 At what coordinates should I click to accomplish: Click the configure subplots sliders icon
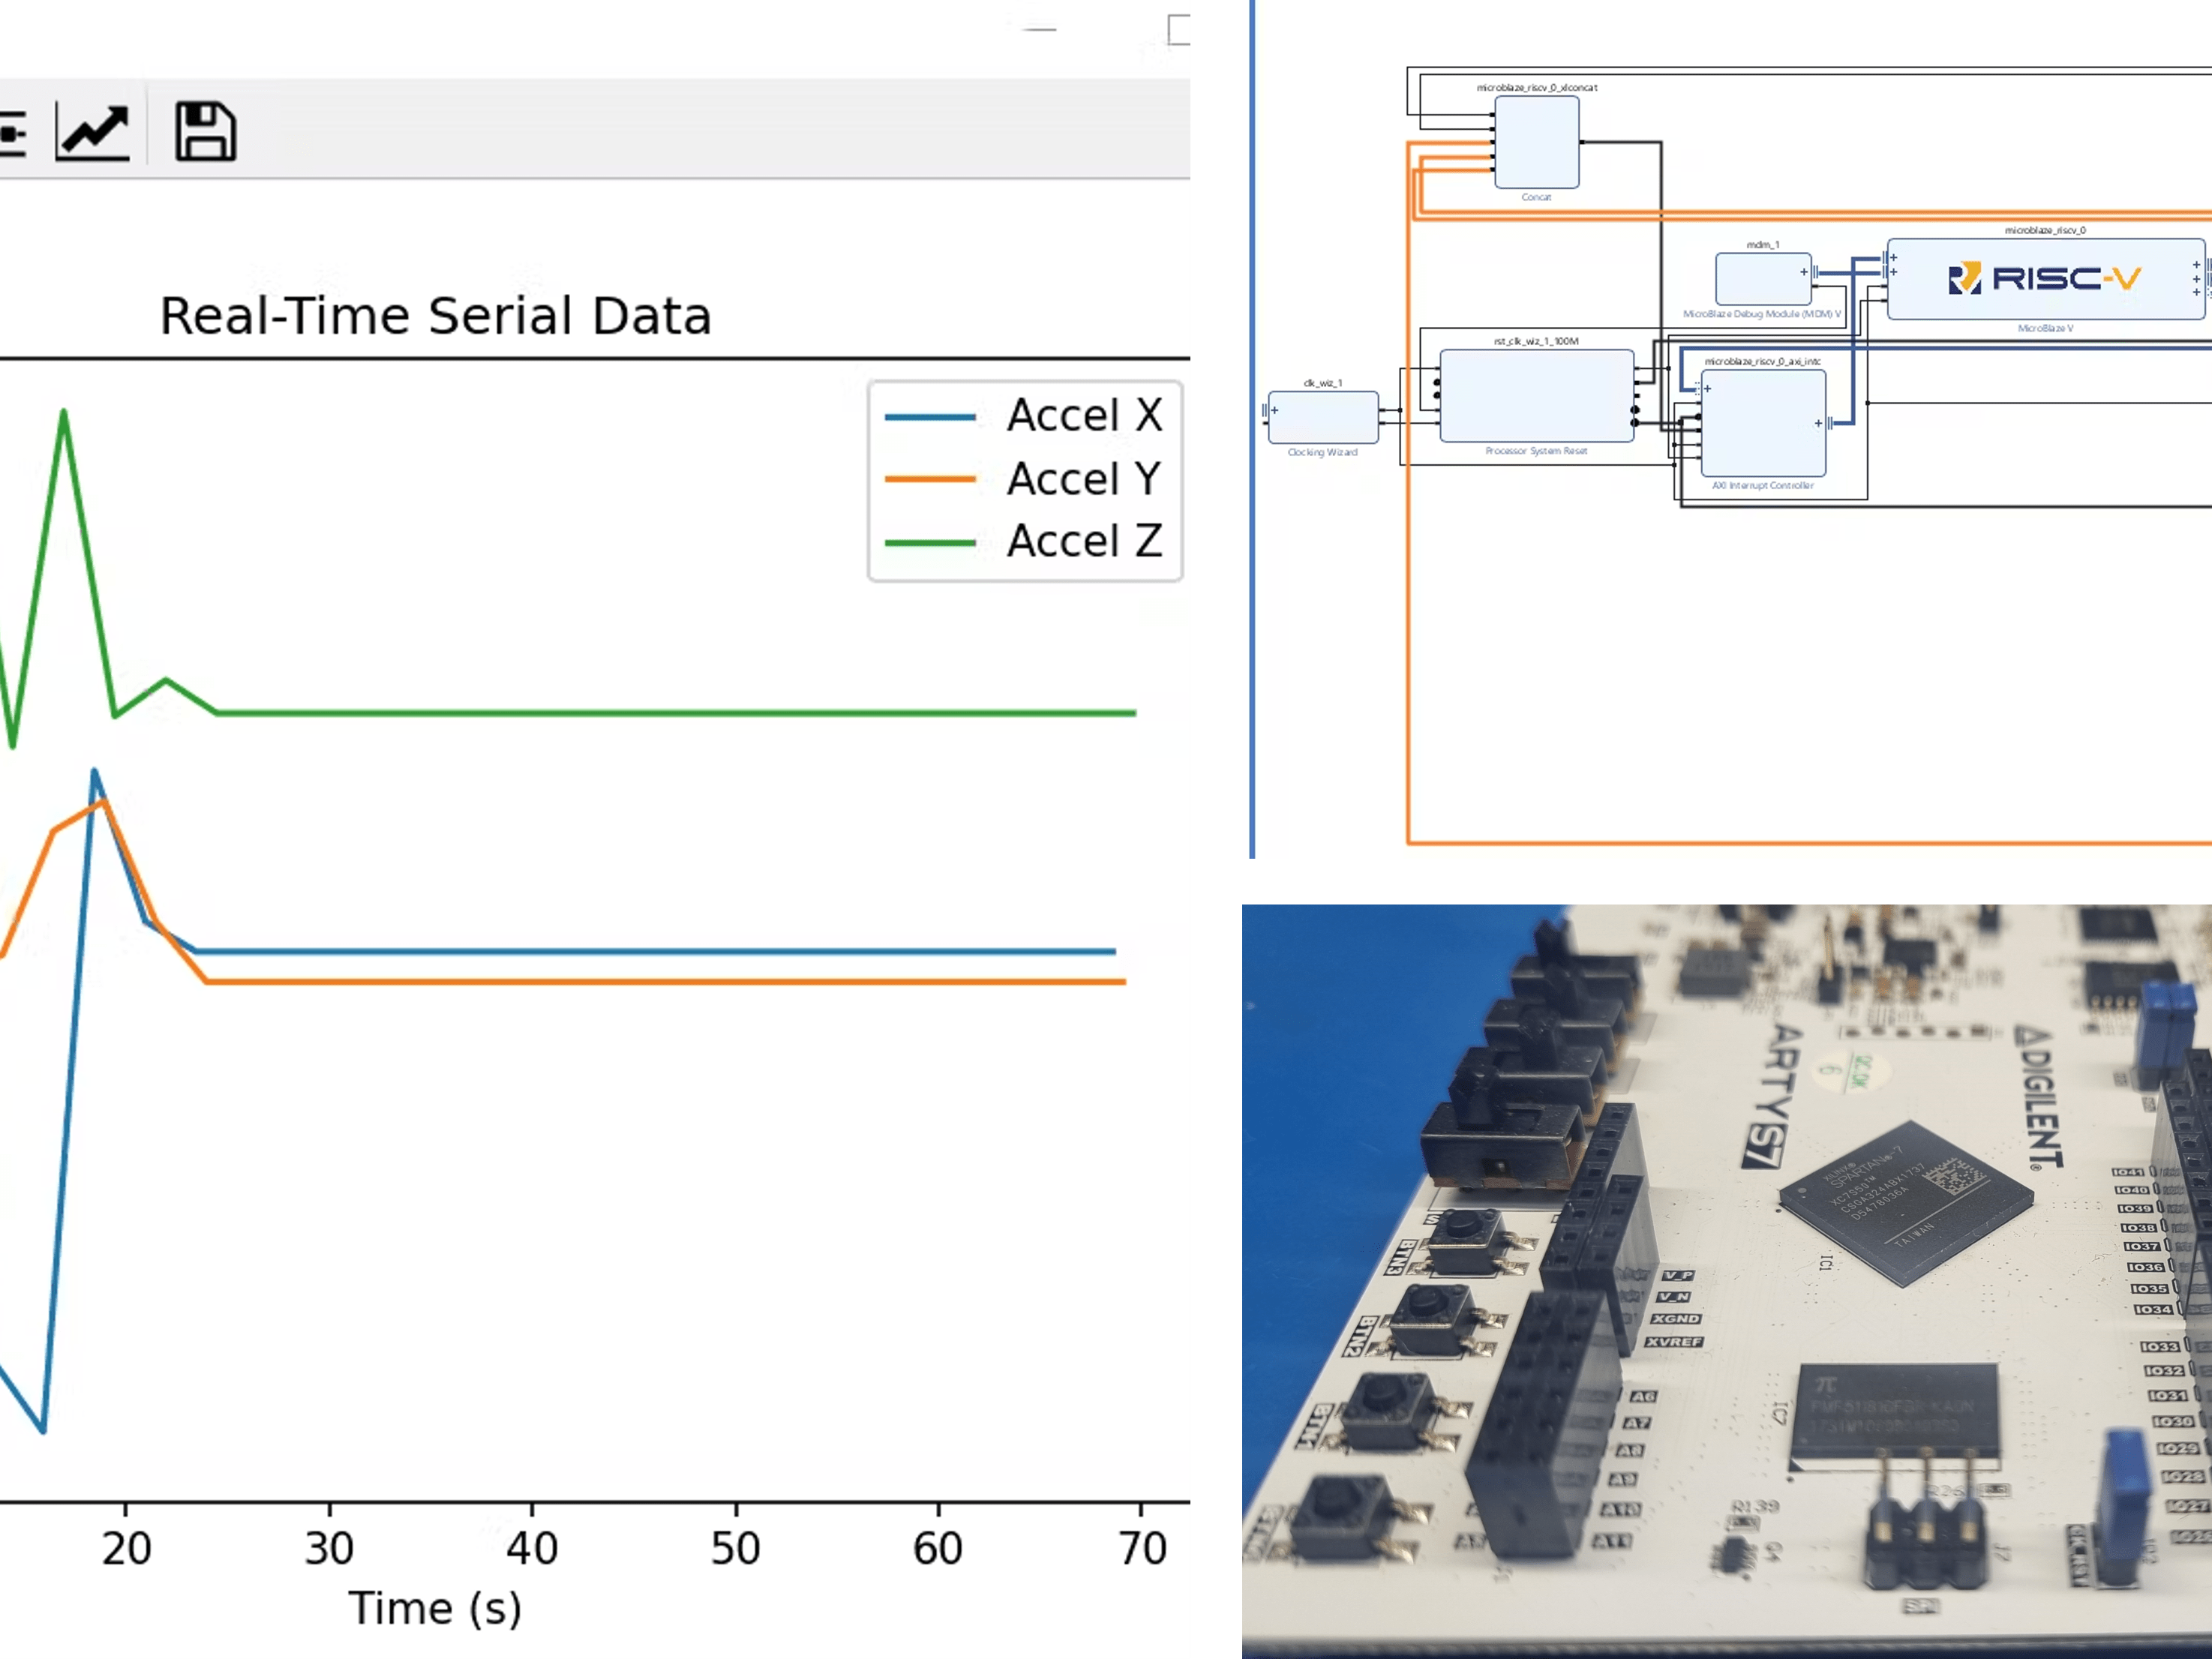12,133
